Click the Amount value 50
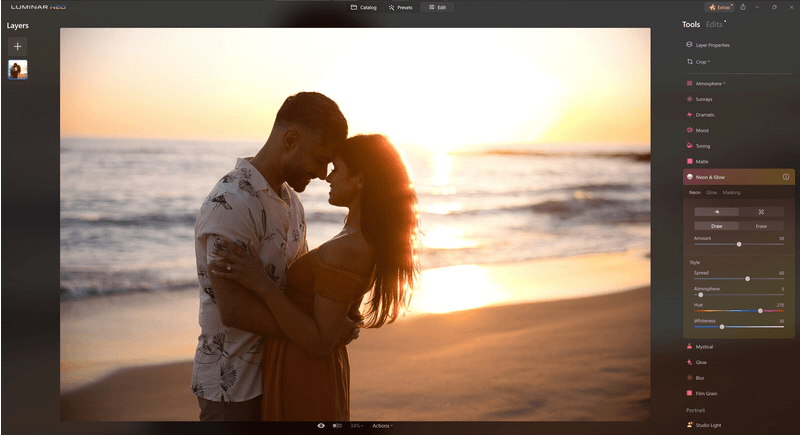800x435 pixels. 781,238
